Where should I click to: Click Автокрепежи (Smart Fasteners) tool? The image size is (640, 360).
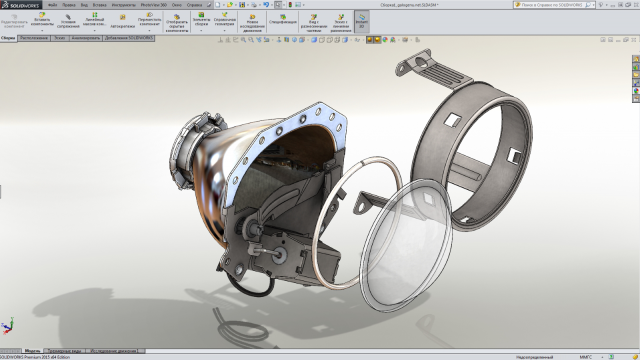pyautogui.click(x=122, y=21)
